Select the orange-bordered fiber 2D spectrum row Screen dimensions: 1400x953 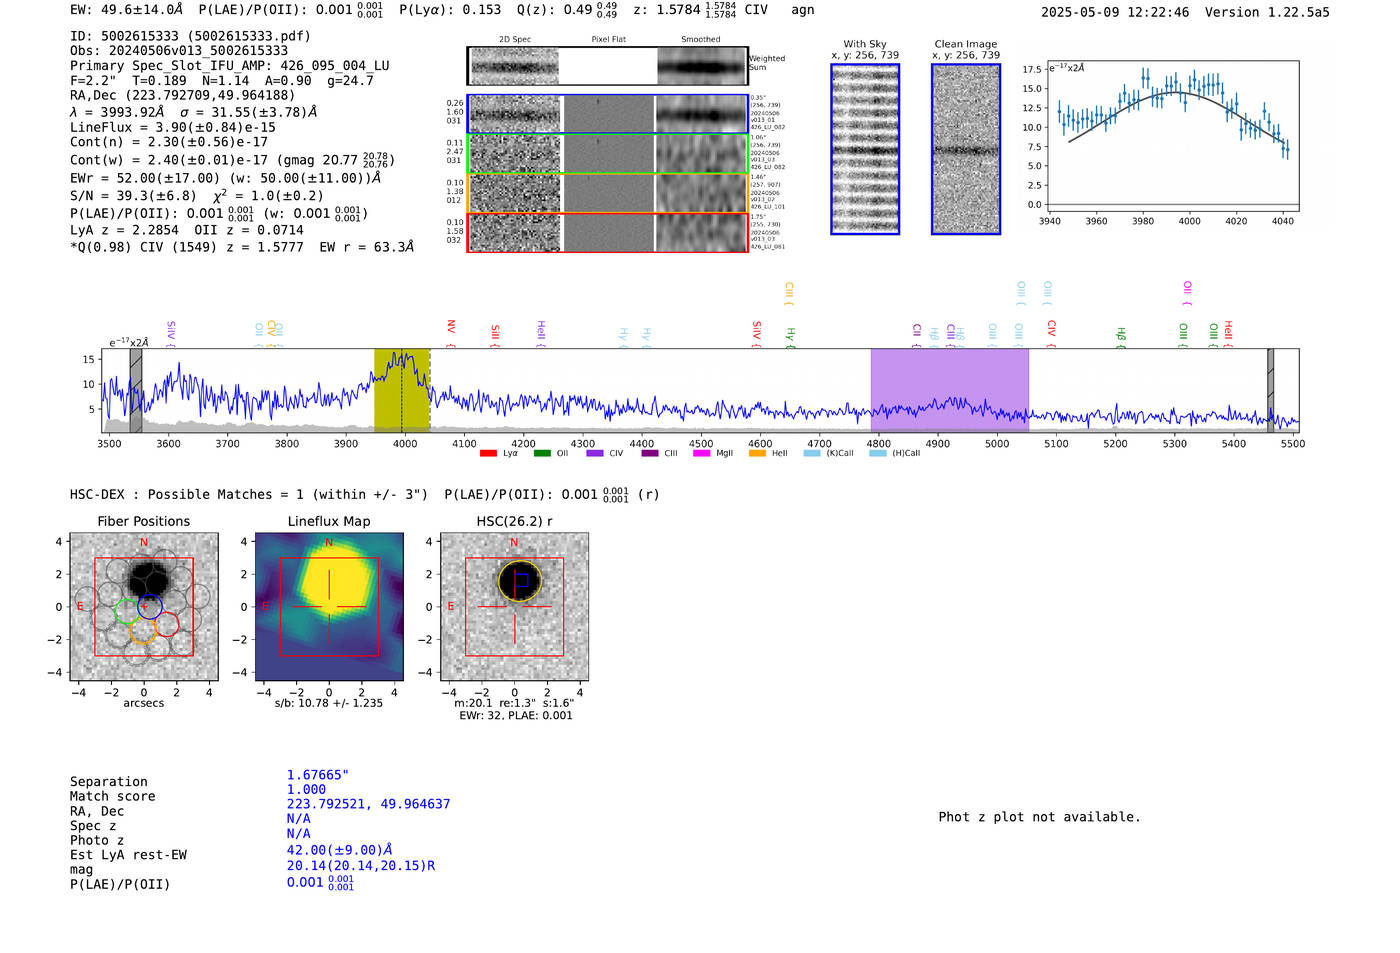tap(608, 193)
